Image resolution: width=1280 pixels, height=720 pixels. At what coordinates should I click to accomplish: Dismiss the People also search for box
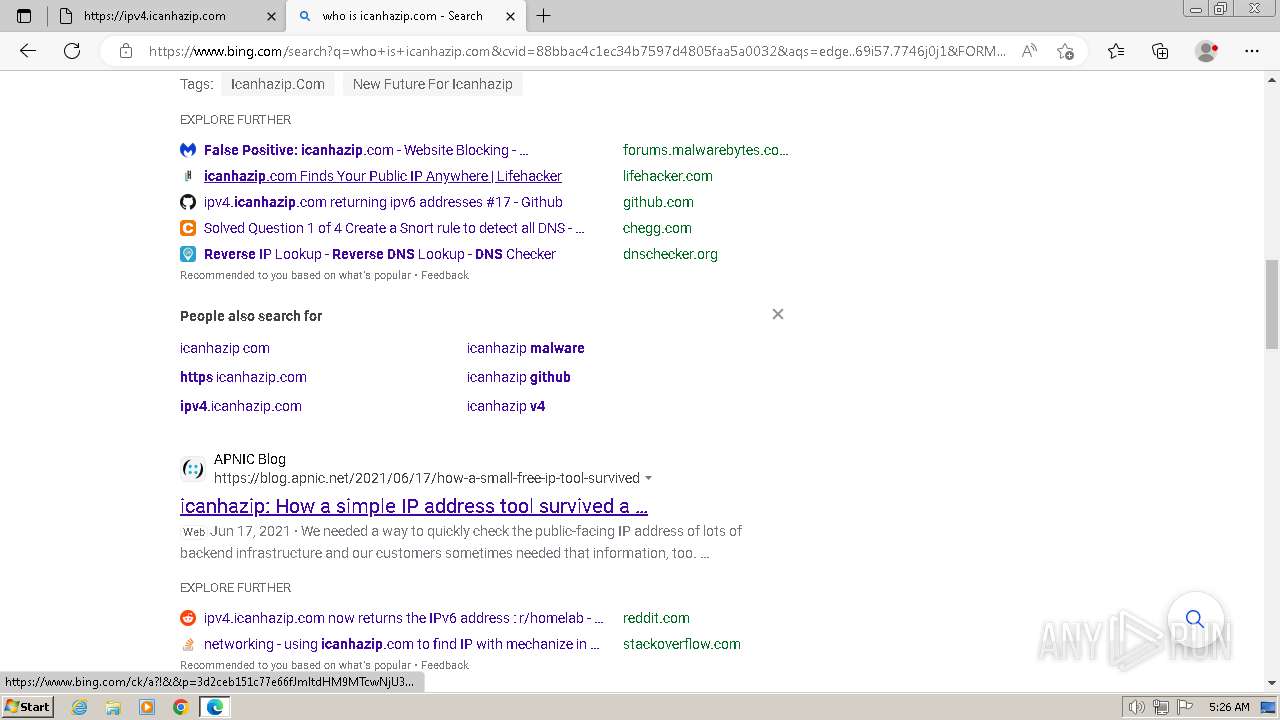point(778,314)
